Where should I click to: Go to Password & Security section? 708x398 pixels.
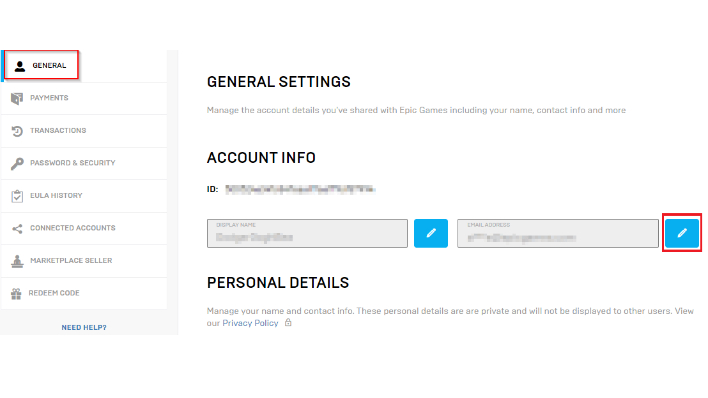point(84,164)
